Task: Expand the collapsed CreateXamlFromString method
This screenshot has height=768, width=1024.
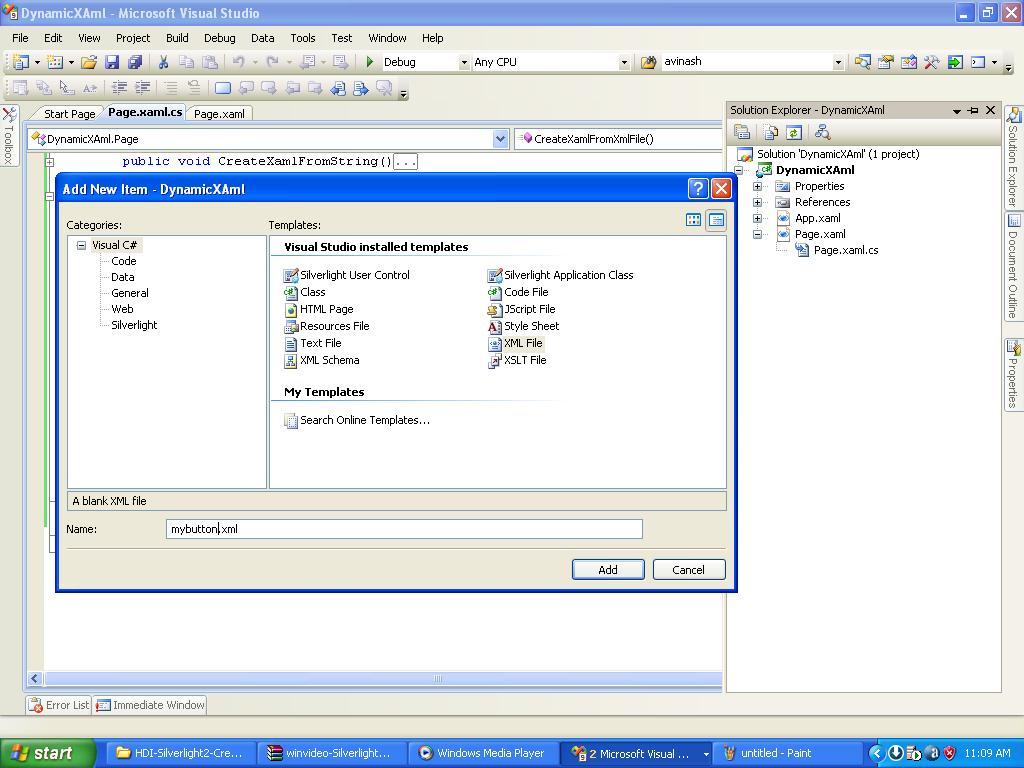Action: tap(50, 162)
